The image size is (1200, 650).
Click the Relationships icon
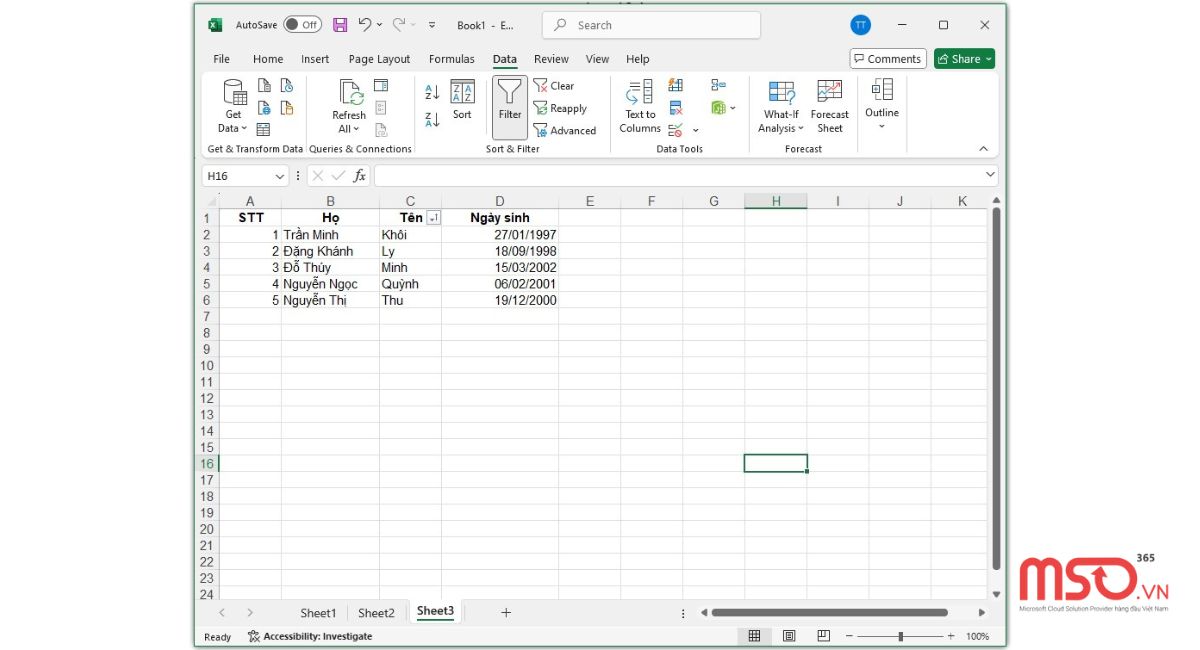(718, 86)
